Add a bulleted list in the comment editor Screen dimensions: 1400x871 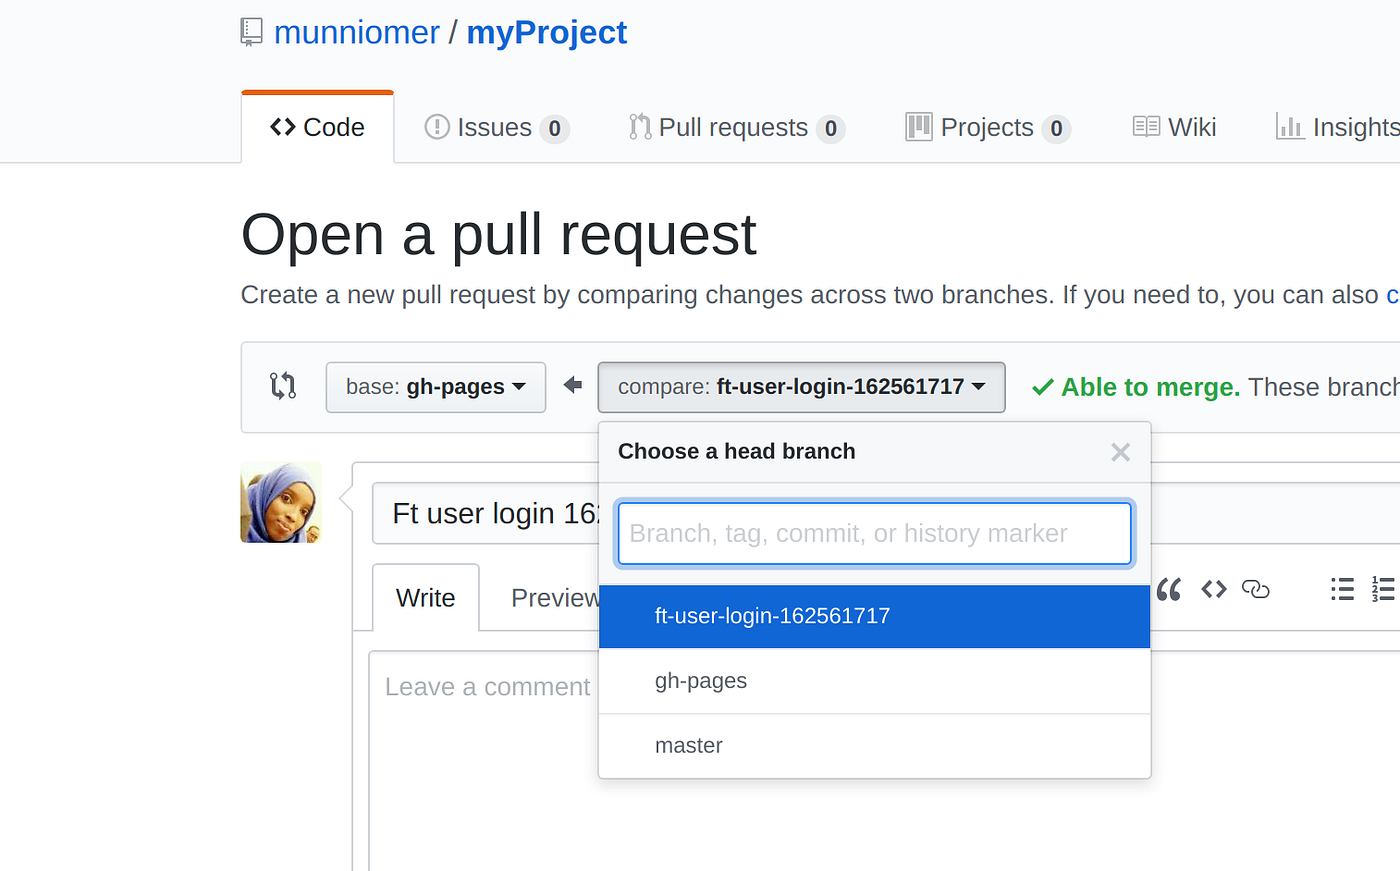tap(1341, 589)
